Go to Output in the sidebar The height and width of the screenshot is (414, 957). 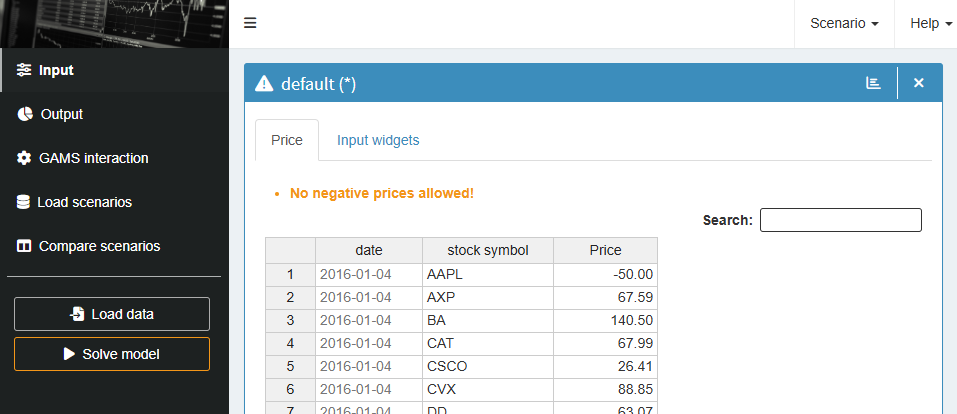click(61, 114)
